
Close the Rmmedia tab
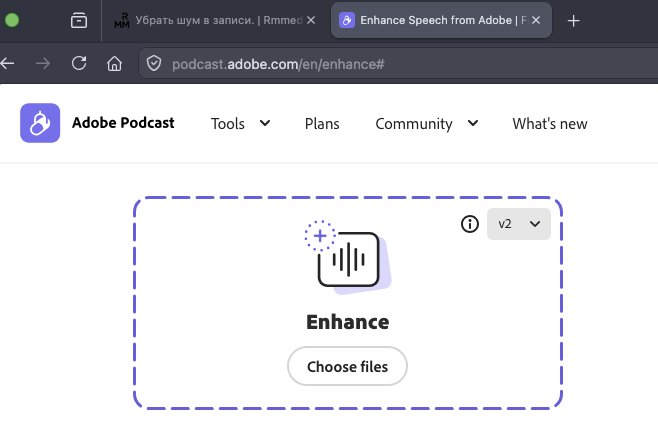click(309, 21)
